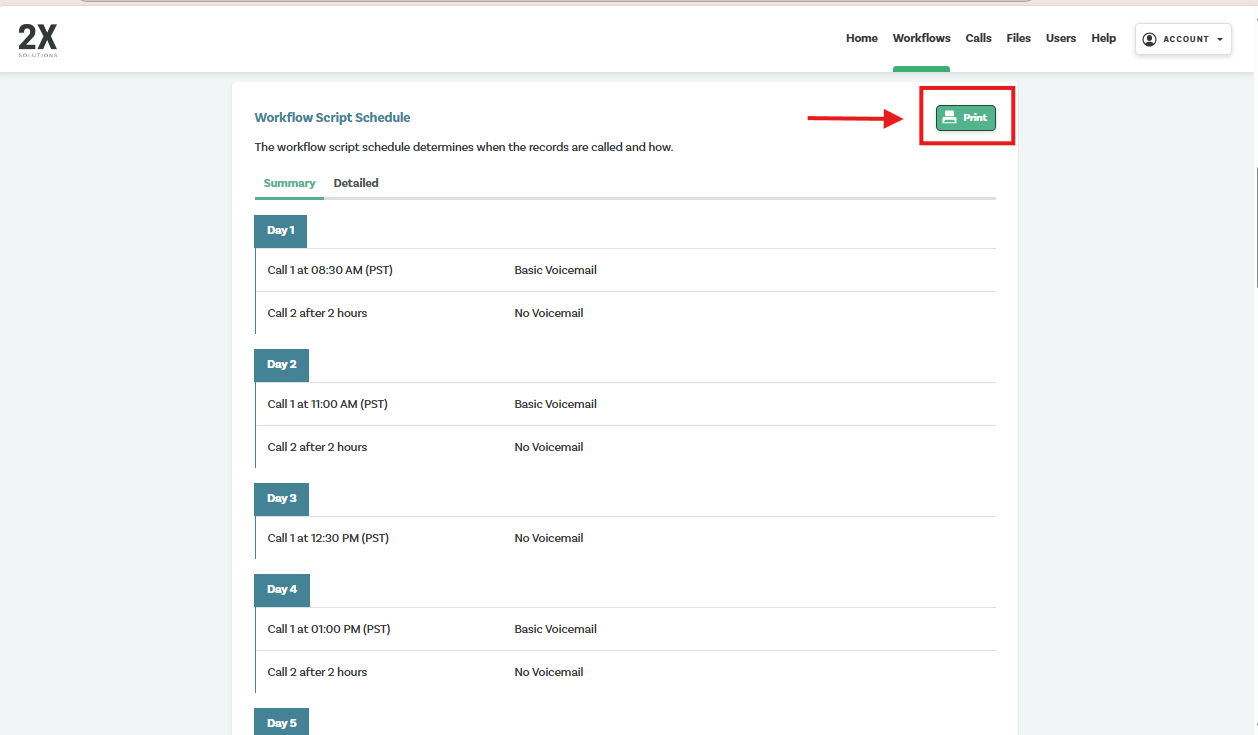
Task: Open the Calls page
Action: (x=978, y=38)
